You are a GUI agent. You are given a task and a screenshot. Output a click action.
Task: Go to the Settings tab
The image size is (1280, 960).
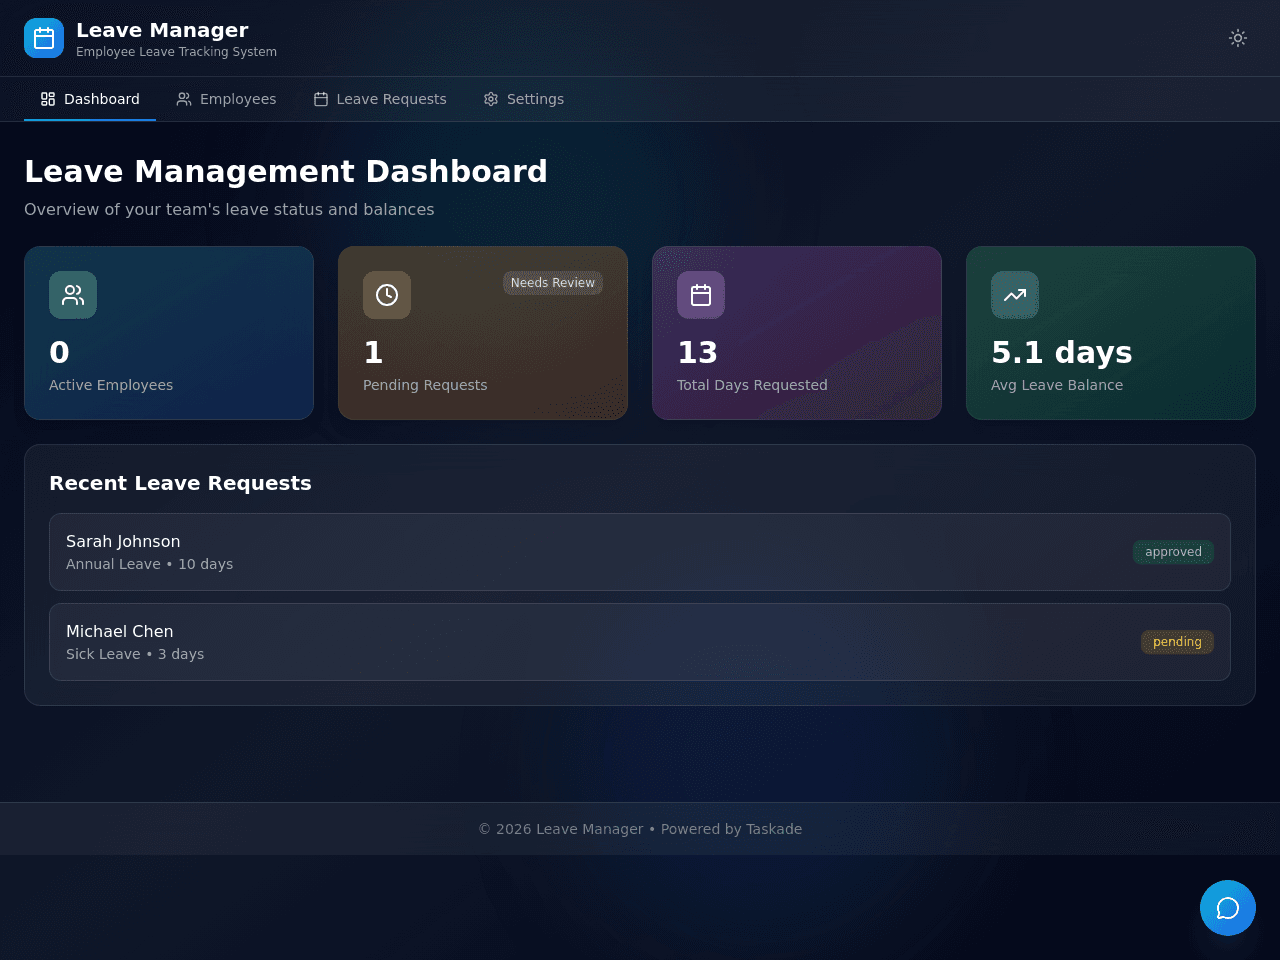pos(524,99)
